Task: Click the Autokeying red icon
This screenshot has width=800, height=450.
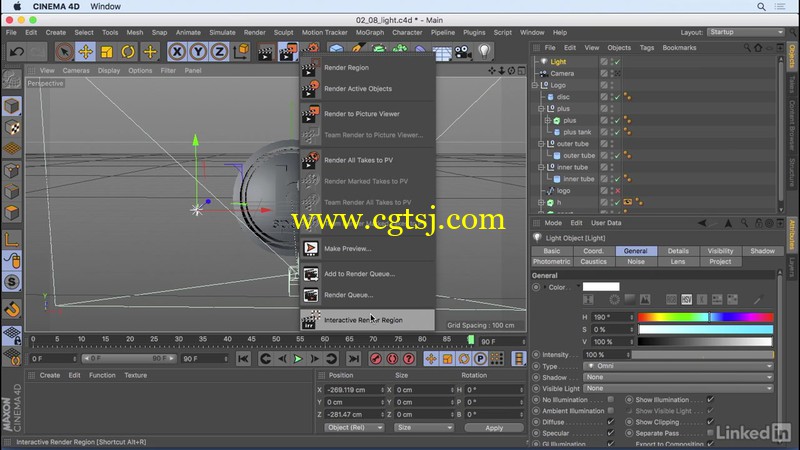Action: tap(392, 359)
